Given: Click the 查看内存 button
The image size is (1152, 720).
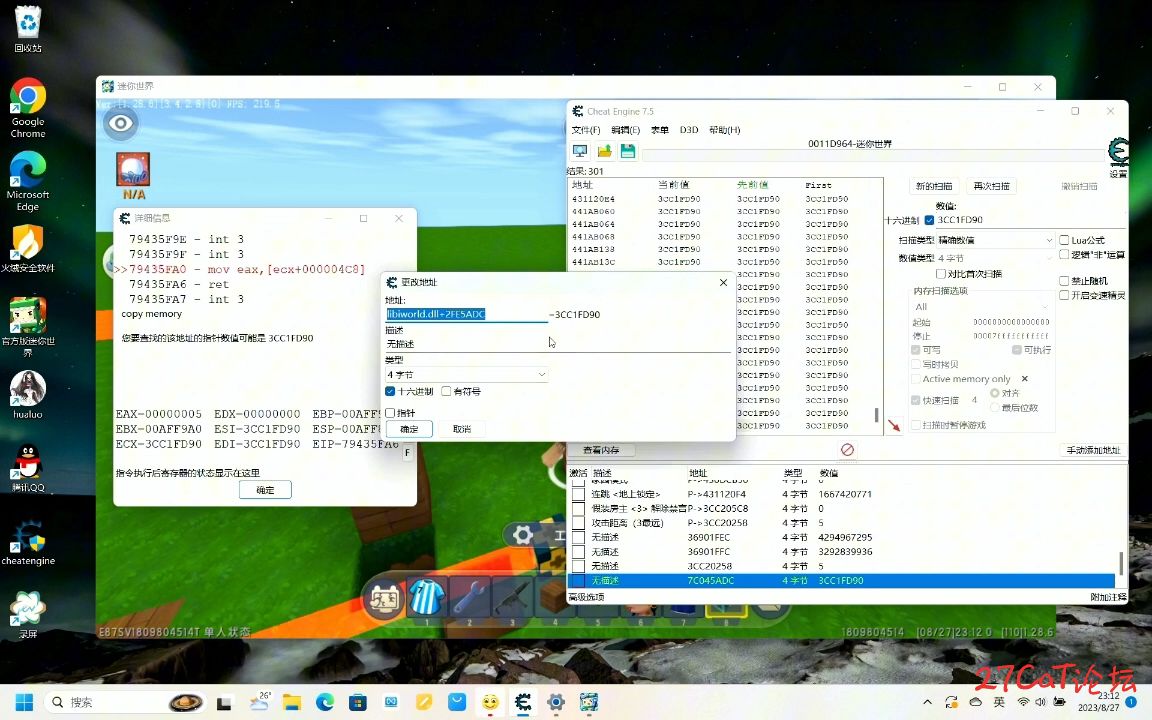Looking at the screenshot, I should point(601,450).
